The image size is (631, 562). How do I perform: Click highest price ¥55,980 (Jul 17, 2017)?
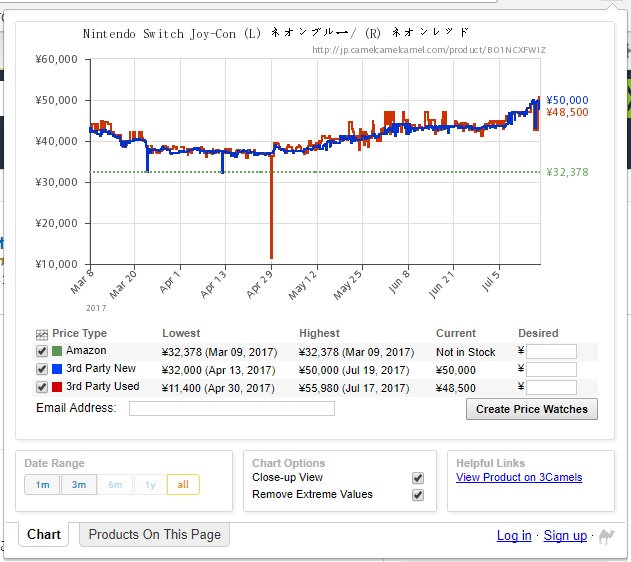coord(354,388)
